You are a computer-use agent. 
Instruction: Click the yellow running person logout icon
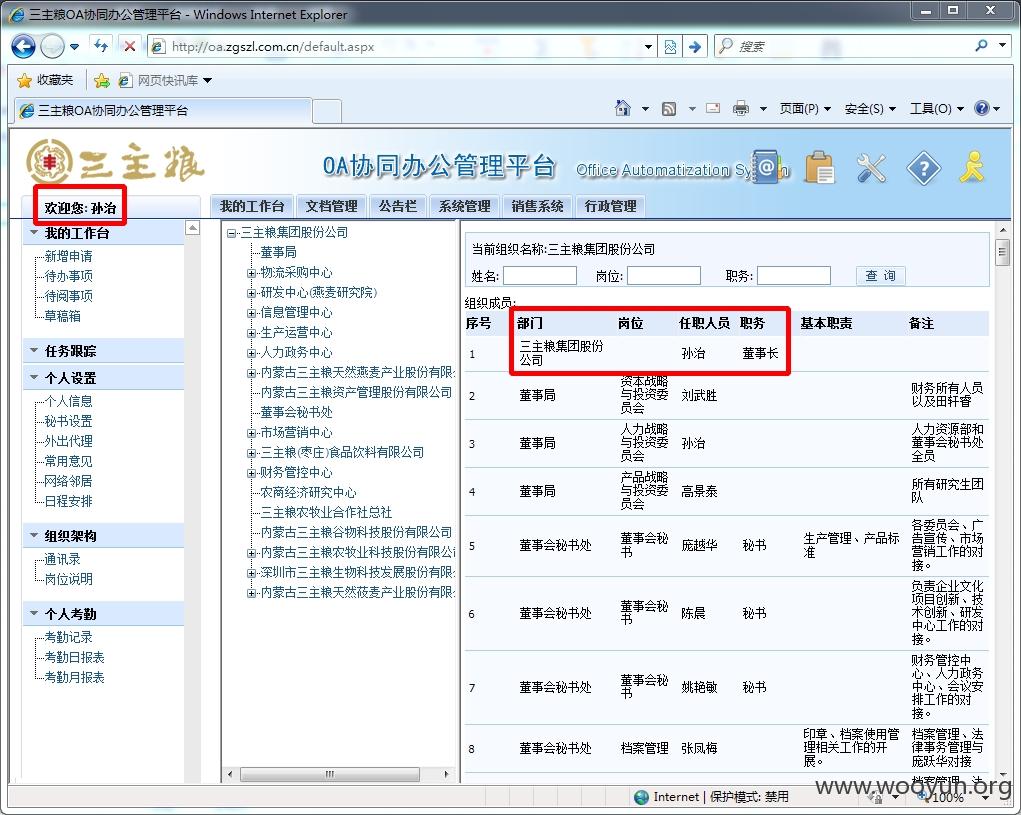tap(972, 167)
